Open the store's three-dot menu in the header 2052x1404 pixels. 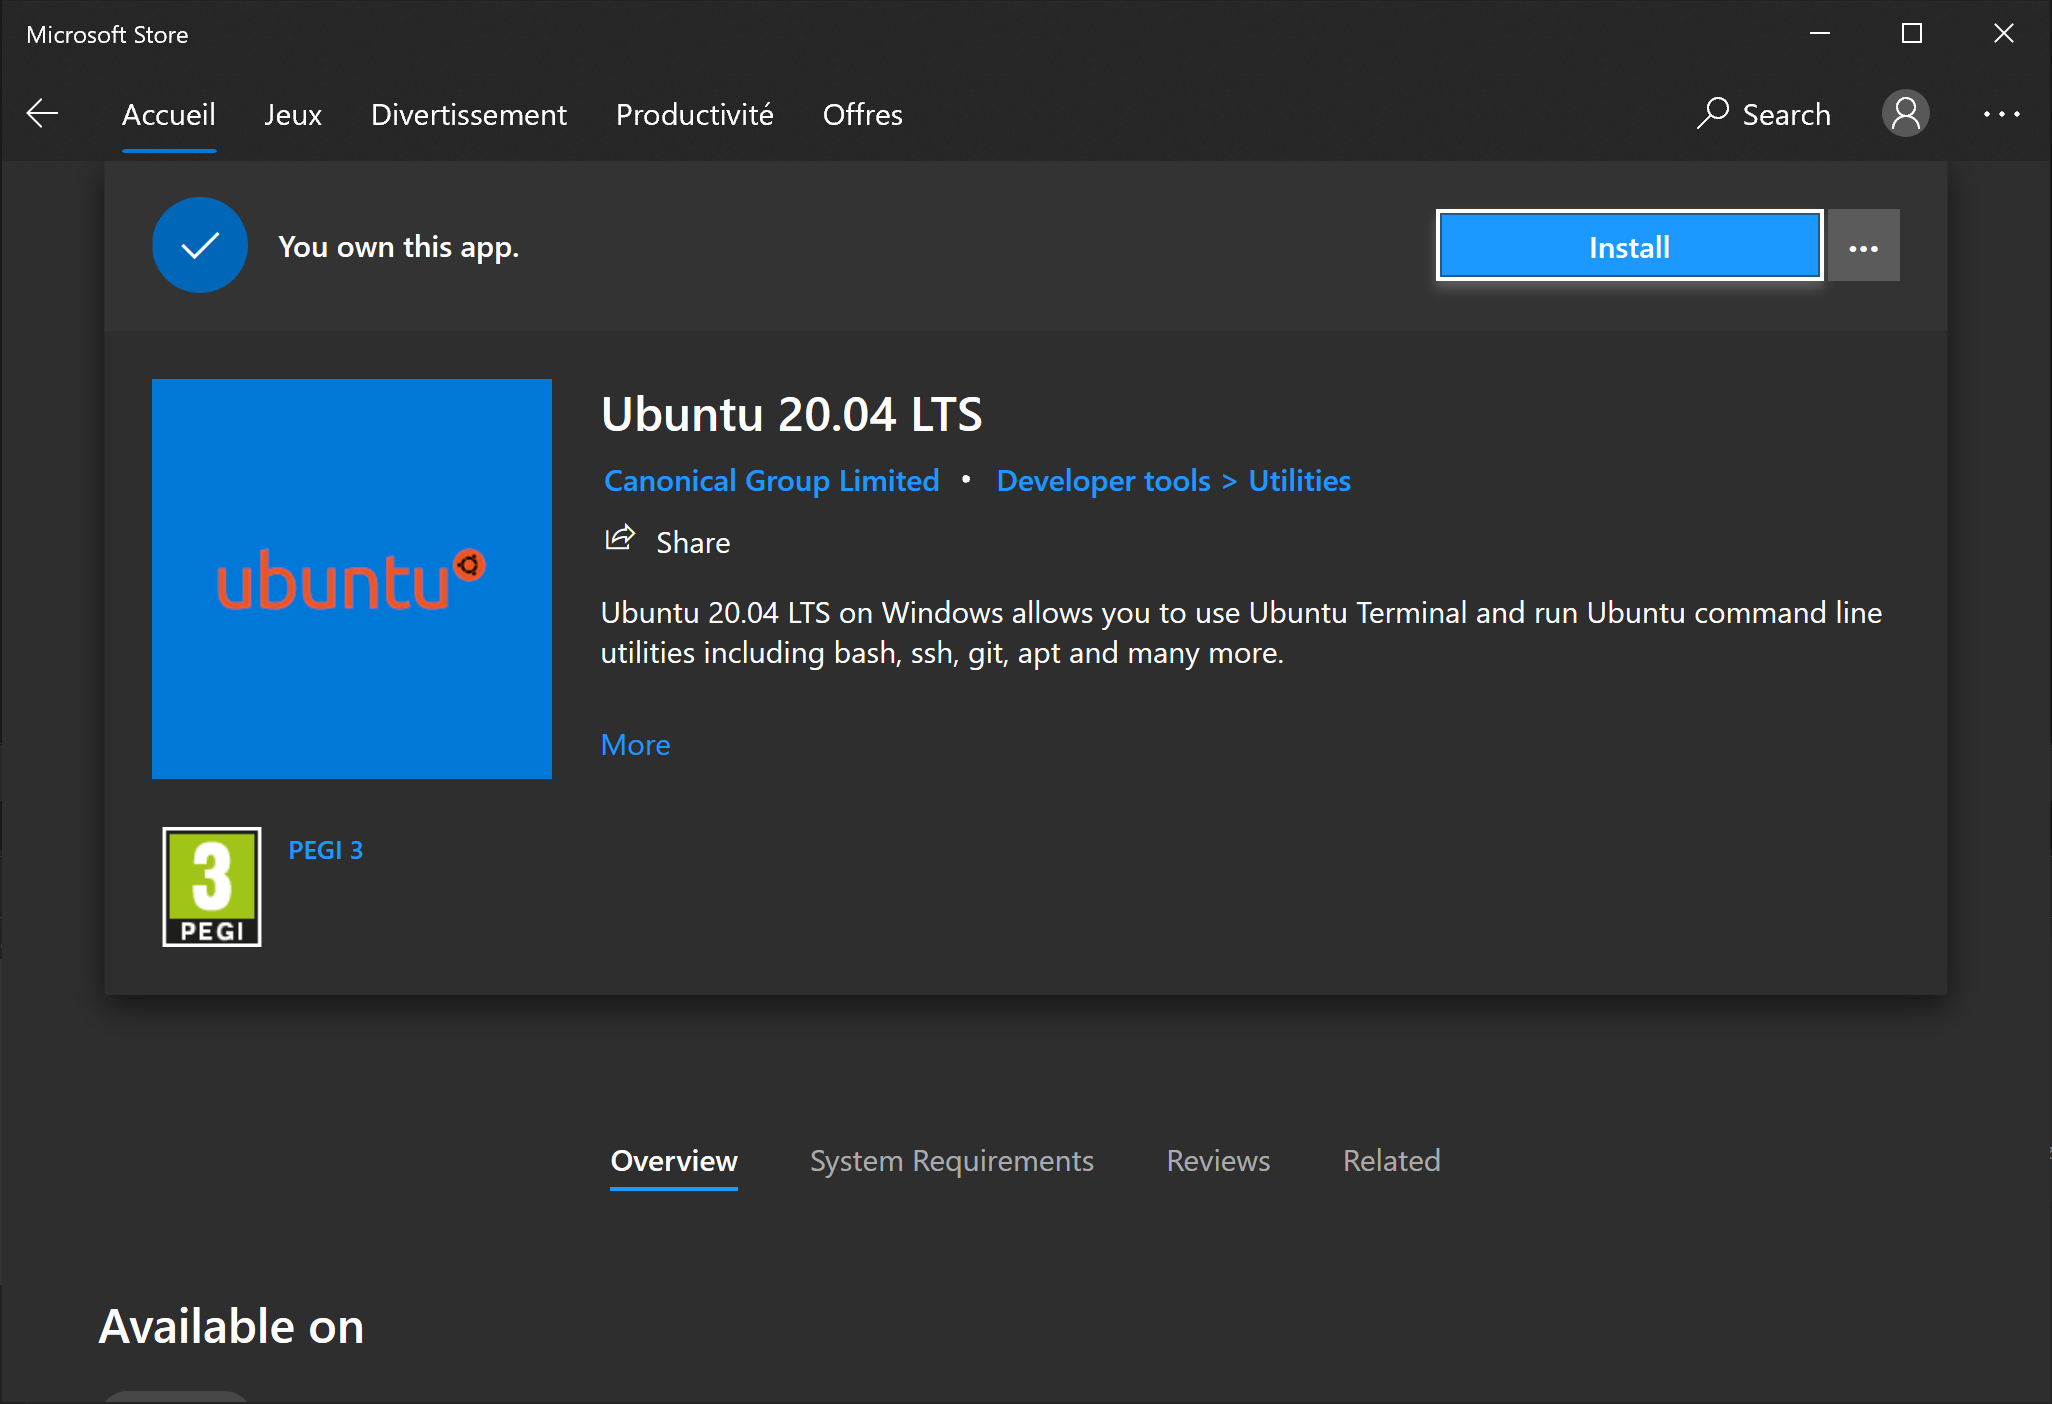point(2001,114)
